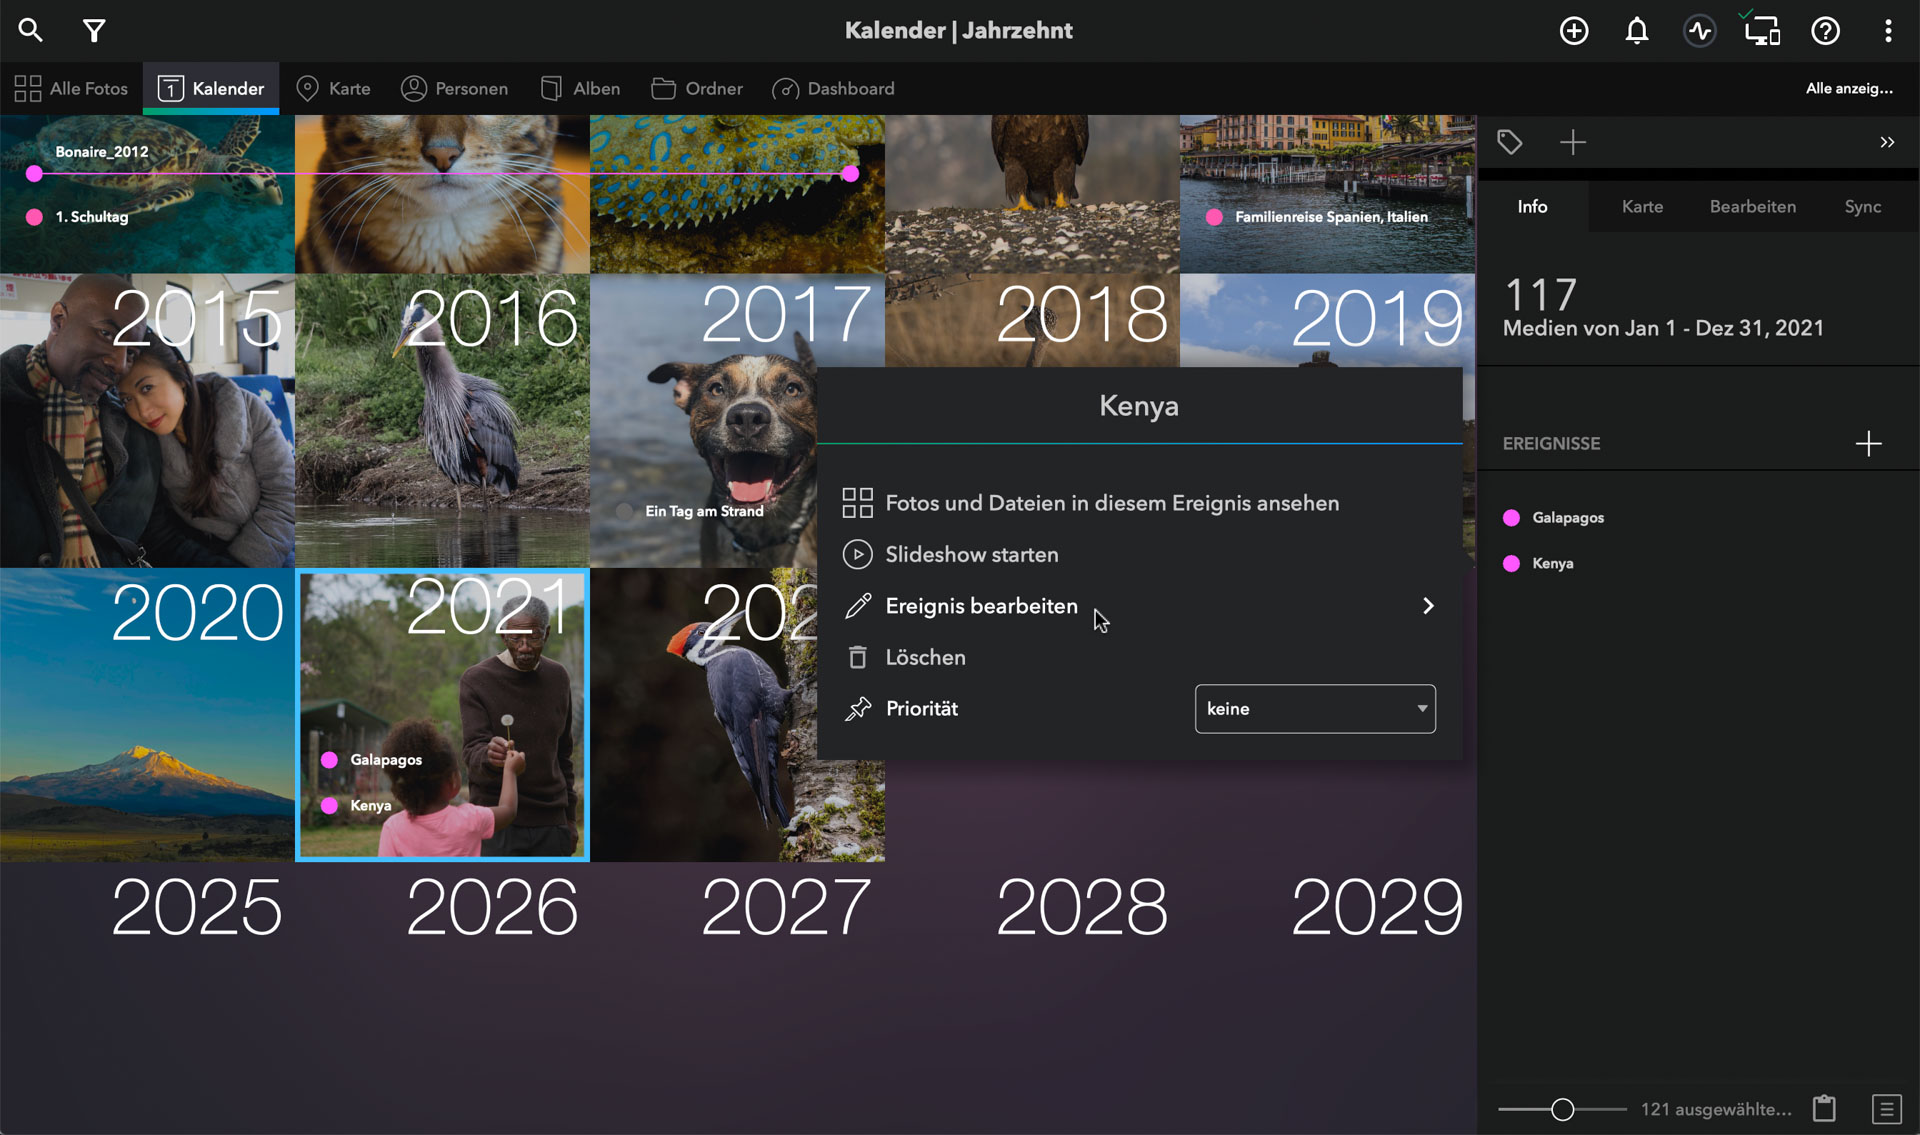This screenshot has width=1920, height=1135.
Task: Open the help question mark icon
Action: (1825, 31)
